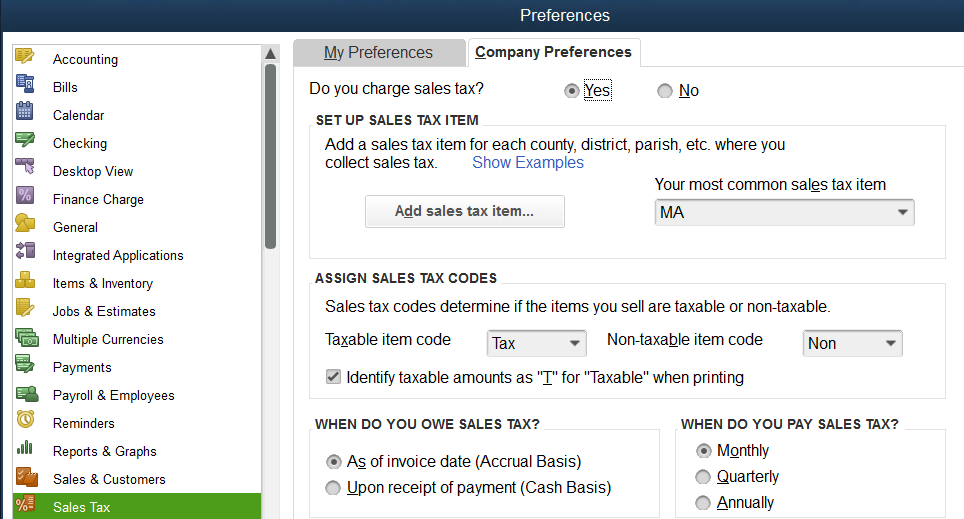The width and height of the screenshot is (964, 519).
Task: Open the Show Examples link
Action: (527, 162)
